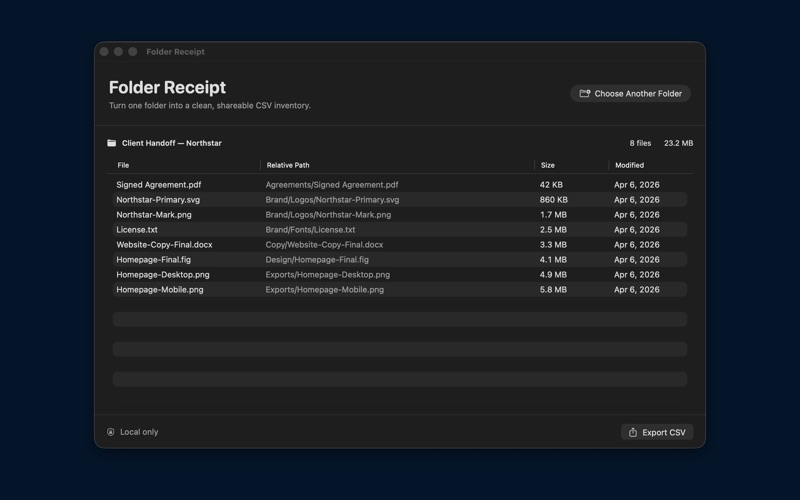This screenshot has width=800, height=500.
Task: Click the red close window button
Action: (x=104, y=52)
